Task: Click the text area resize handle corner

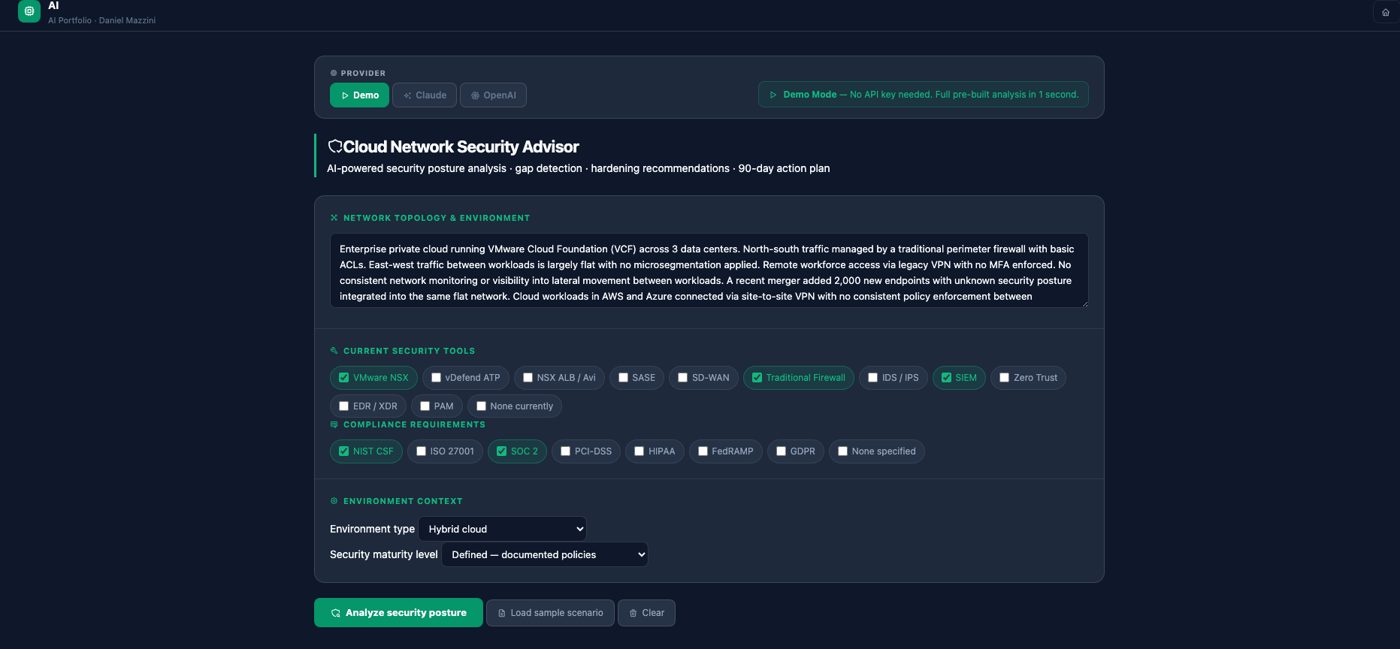Action: tap(1083, 303)
